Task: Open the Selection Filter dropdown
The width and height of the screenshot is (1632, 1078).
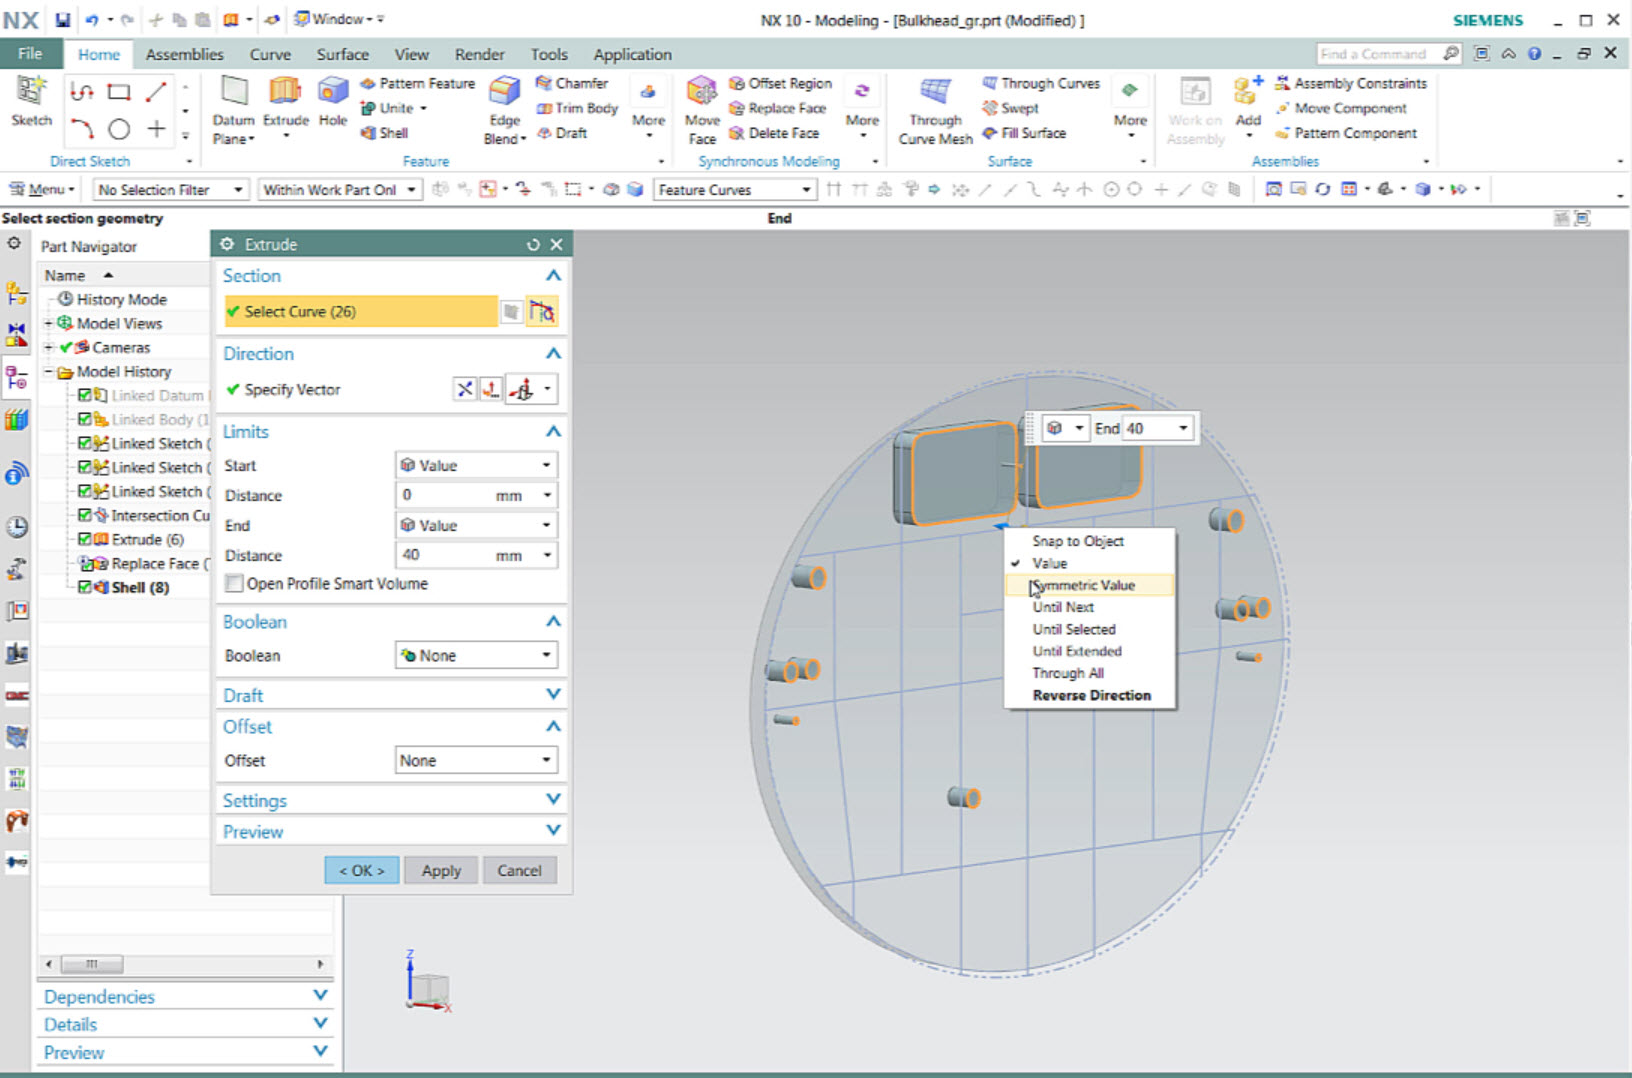Action: pos(238,189)
